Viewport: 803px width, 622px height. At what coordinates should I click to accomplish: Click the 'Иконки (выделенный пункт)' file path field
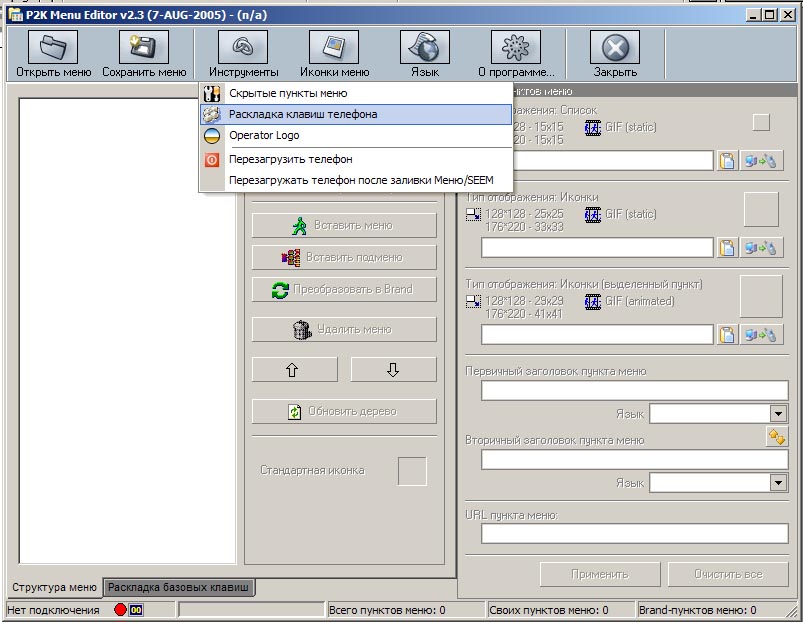click(x=597, y=335)
